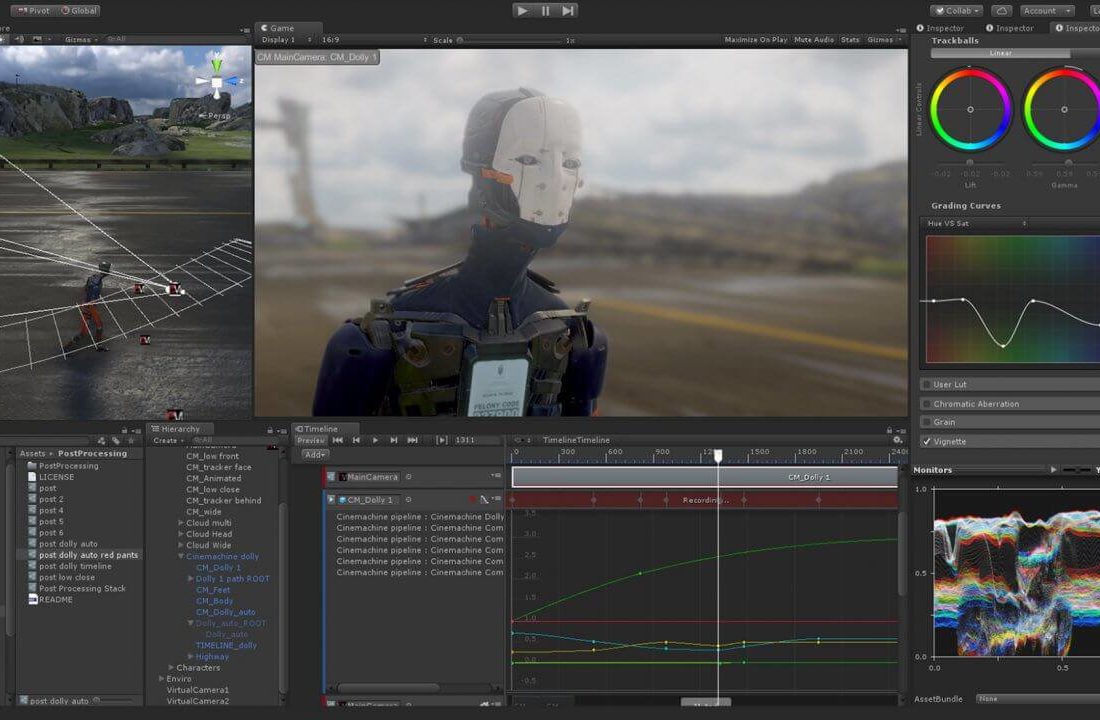Click the red record button on CM_Dolly 1 track
The width and height of the screenshot is (1100, 720).
click(472, 500)
